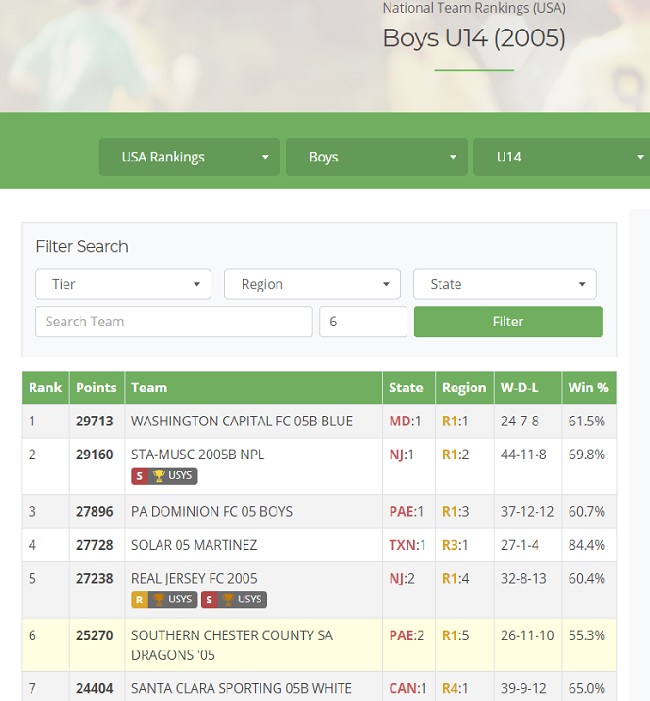The height and width of the screenshot is (701, 650).
Task: Expand the Tier filter dropdown
Action: pos(123,284)
